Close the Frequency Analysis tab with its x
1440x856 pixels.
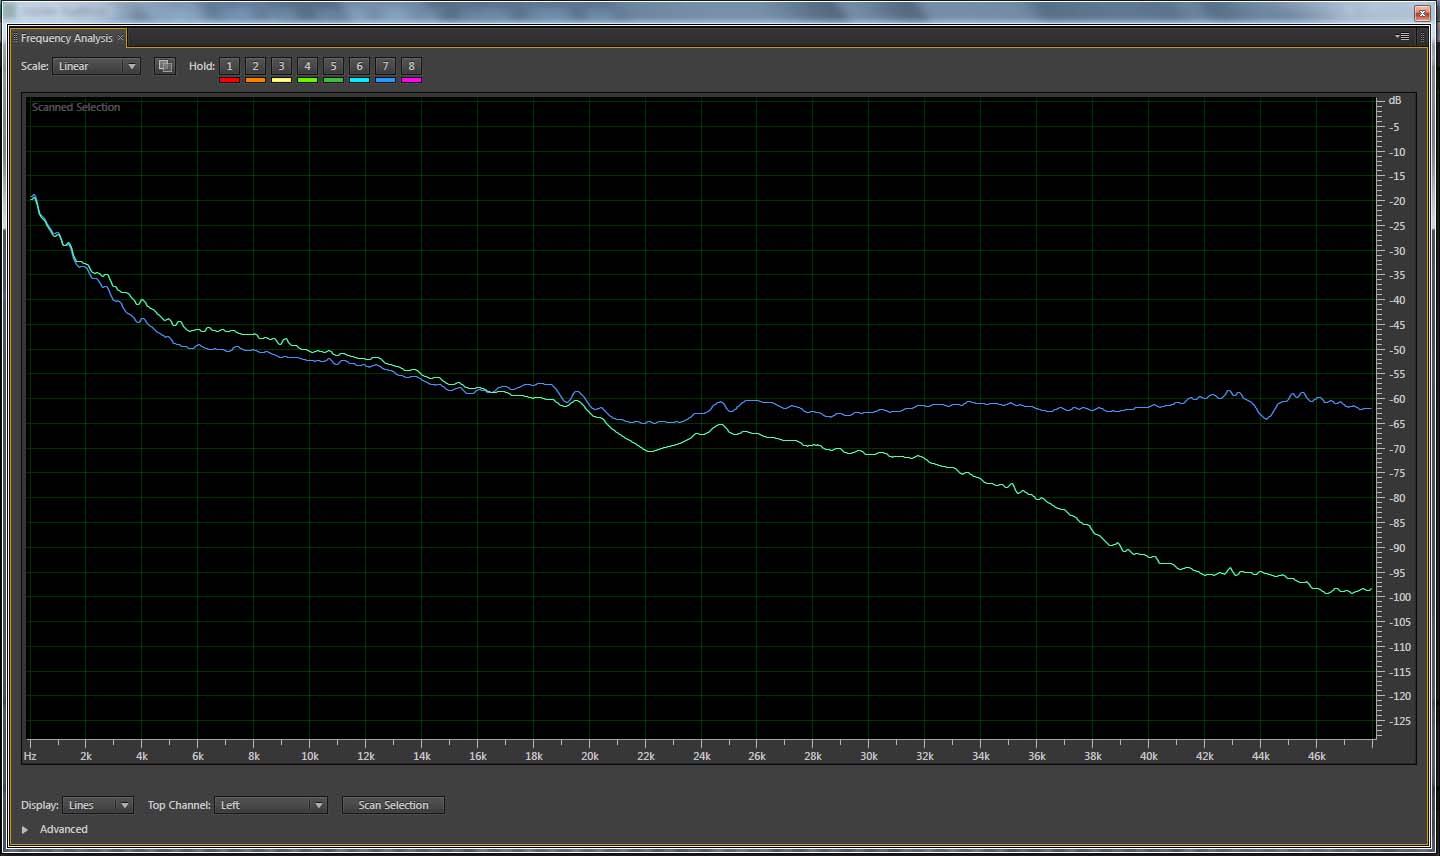pos(121,38)
